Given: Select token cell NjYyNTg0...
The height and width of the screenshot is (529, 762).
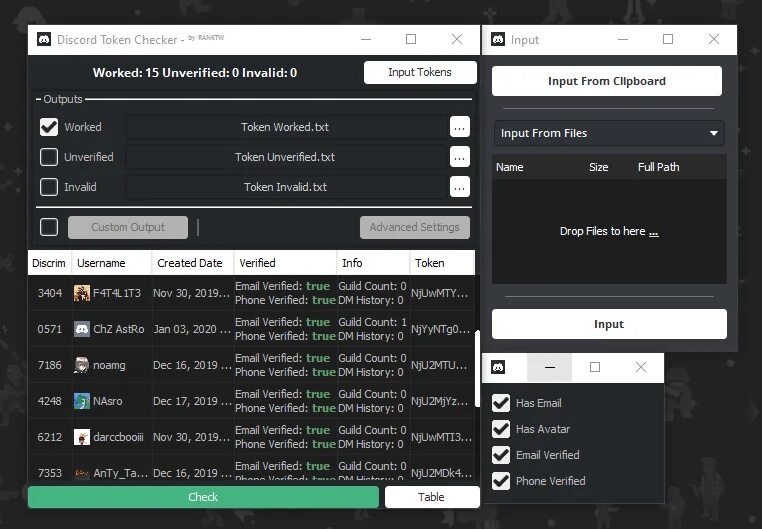Looking at the screenshot, I should pos(440,329).
